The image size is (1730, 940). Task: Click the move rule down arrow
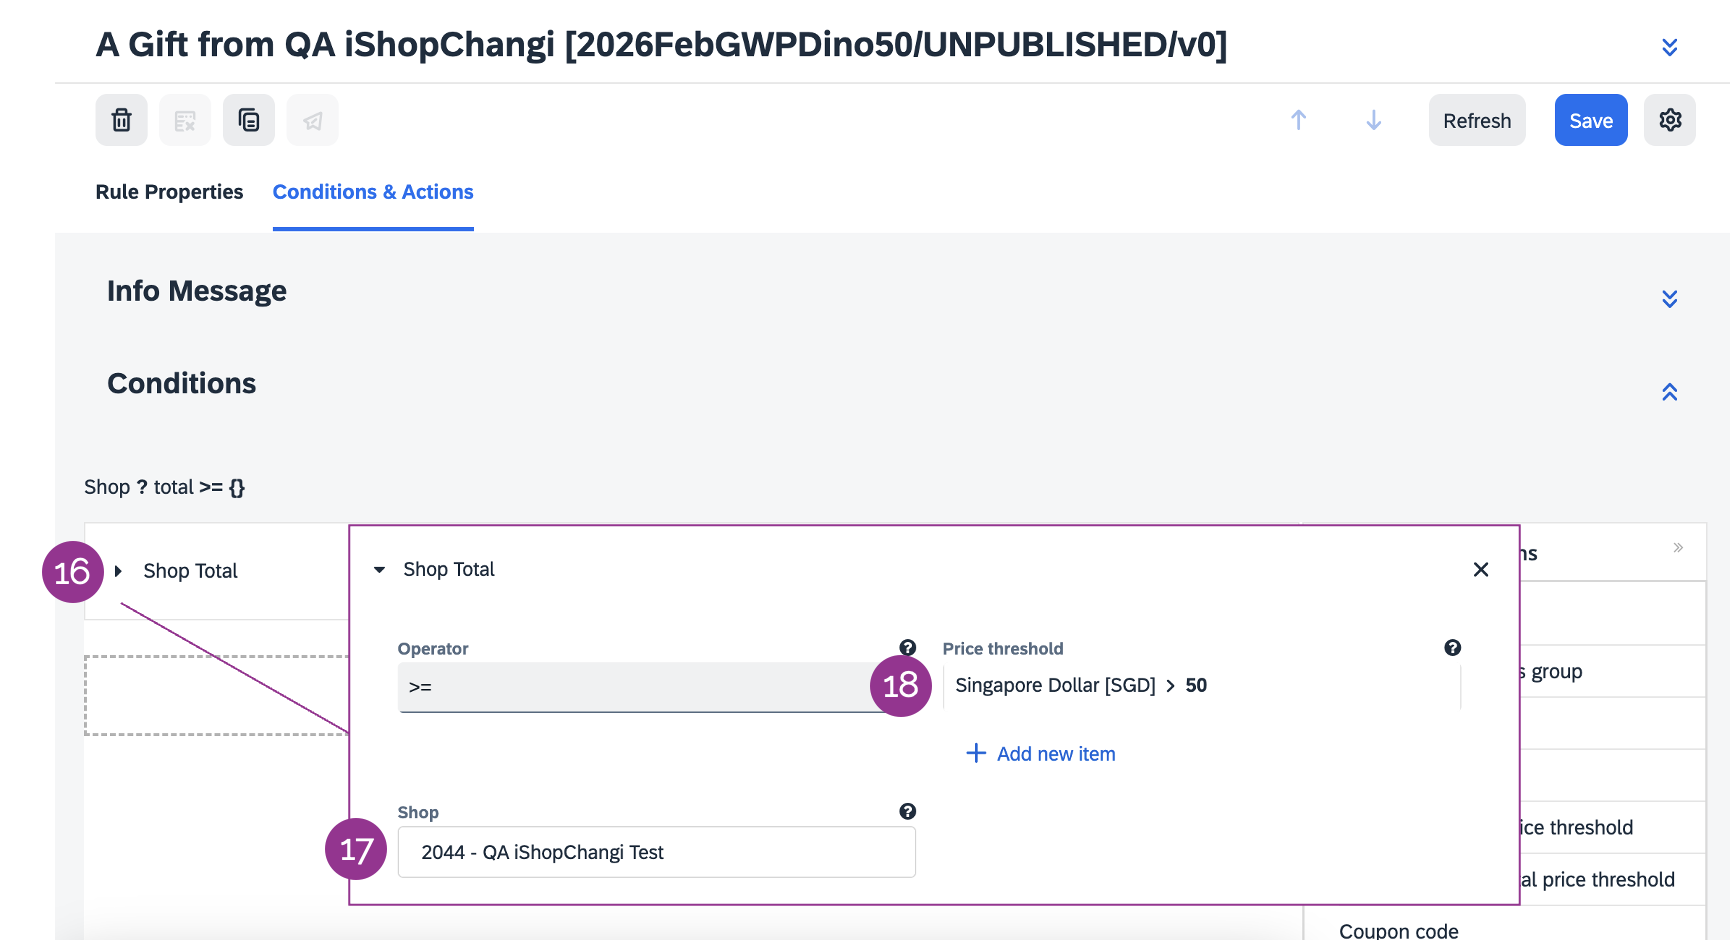tap(1374, 120)
